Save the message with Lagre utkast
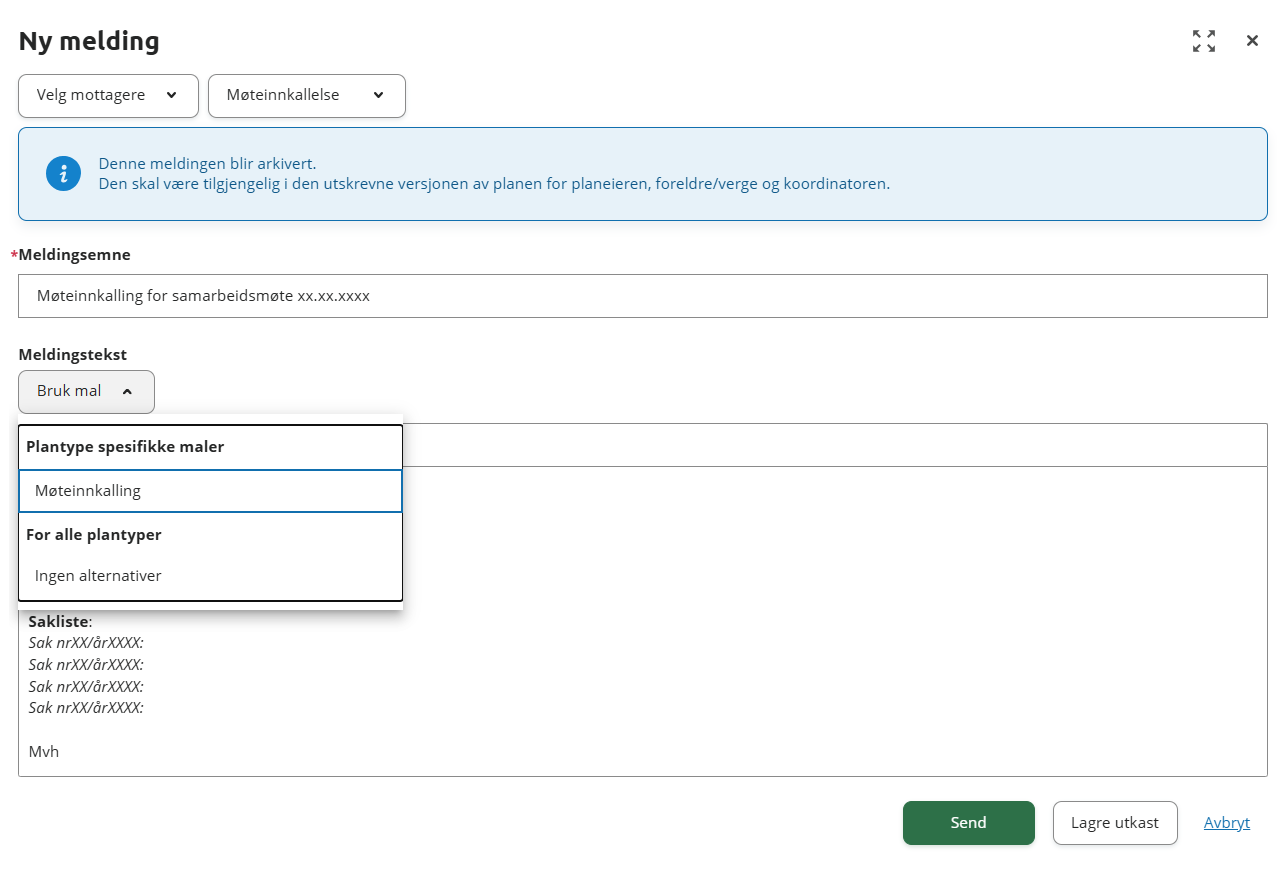Viewport: 1285px width, 870px height. point(1114,823)
